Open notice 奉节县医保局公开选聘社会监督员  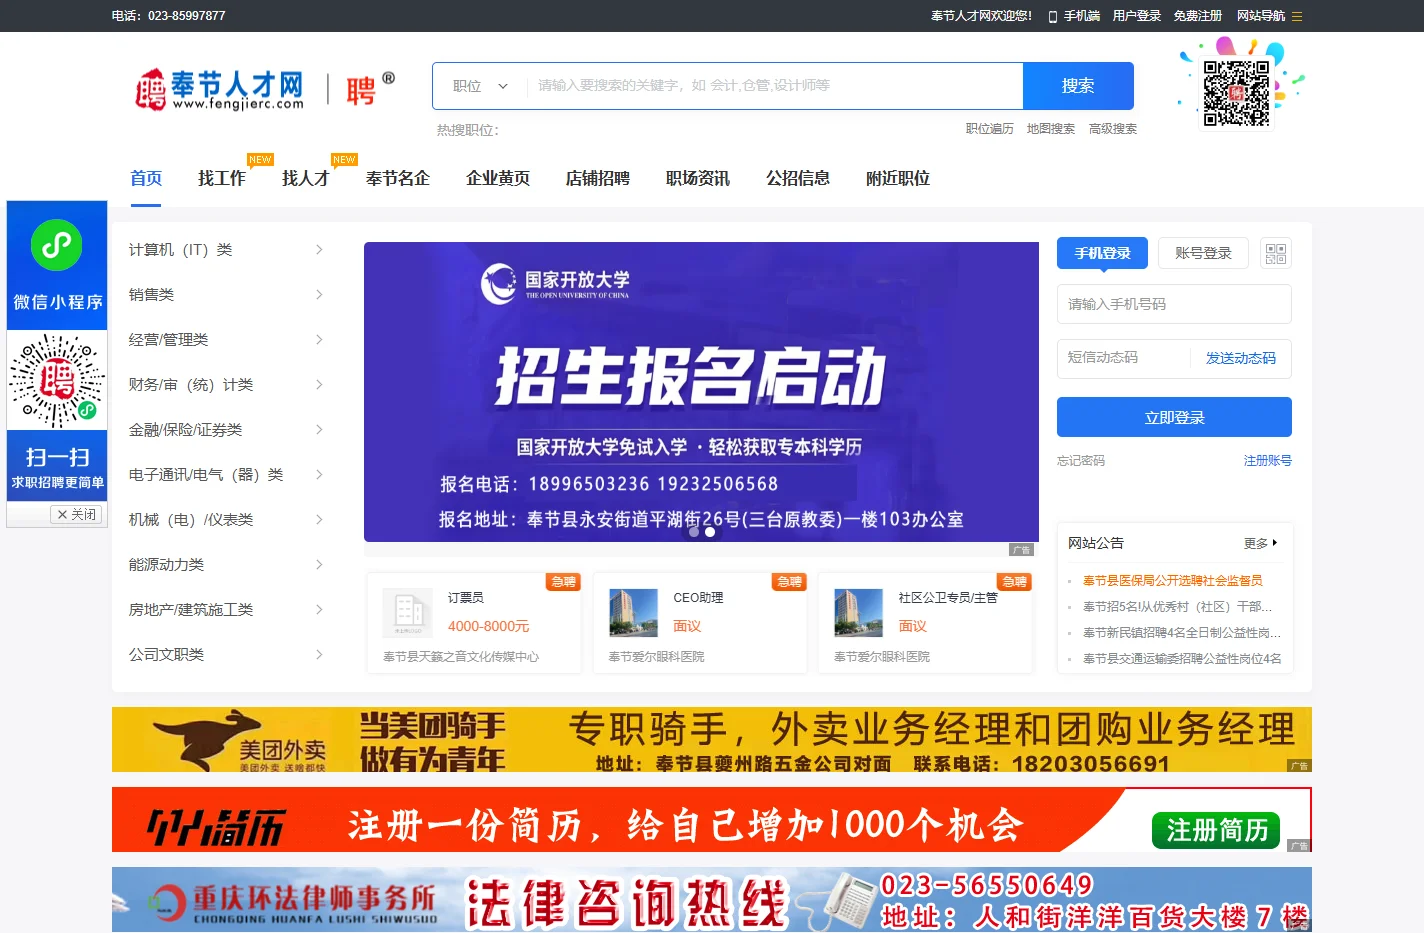coord(1172,581)
